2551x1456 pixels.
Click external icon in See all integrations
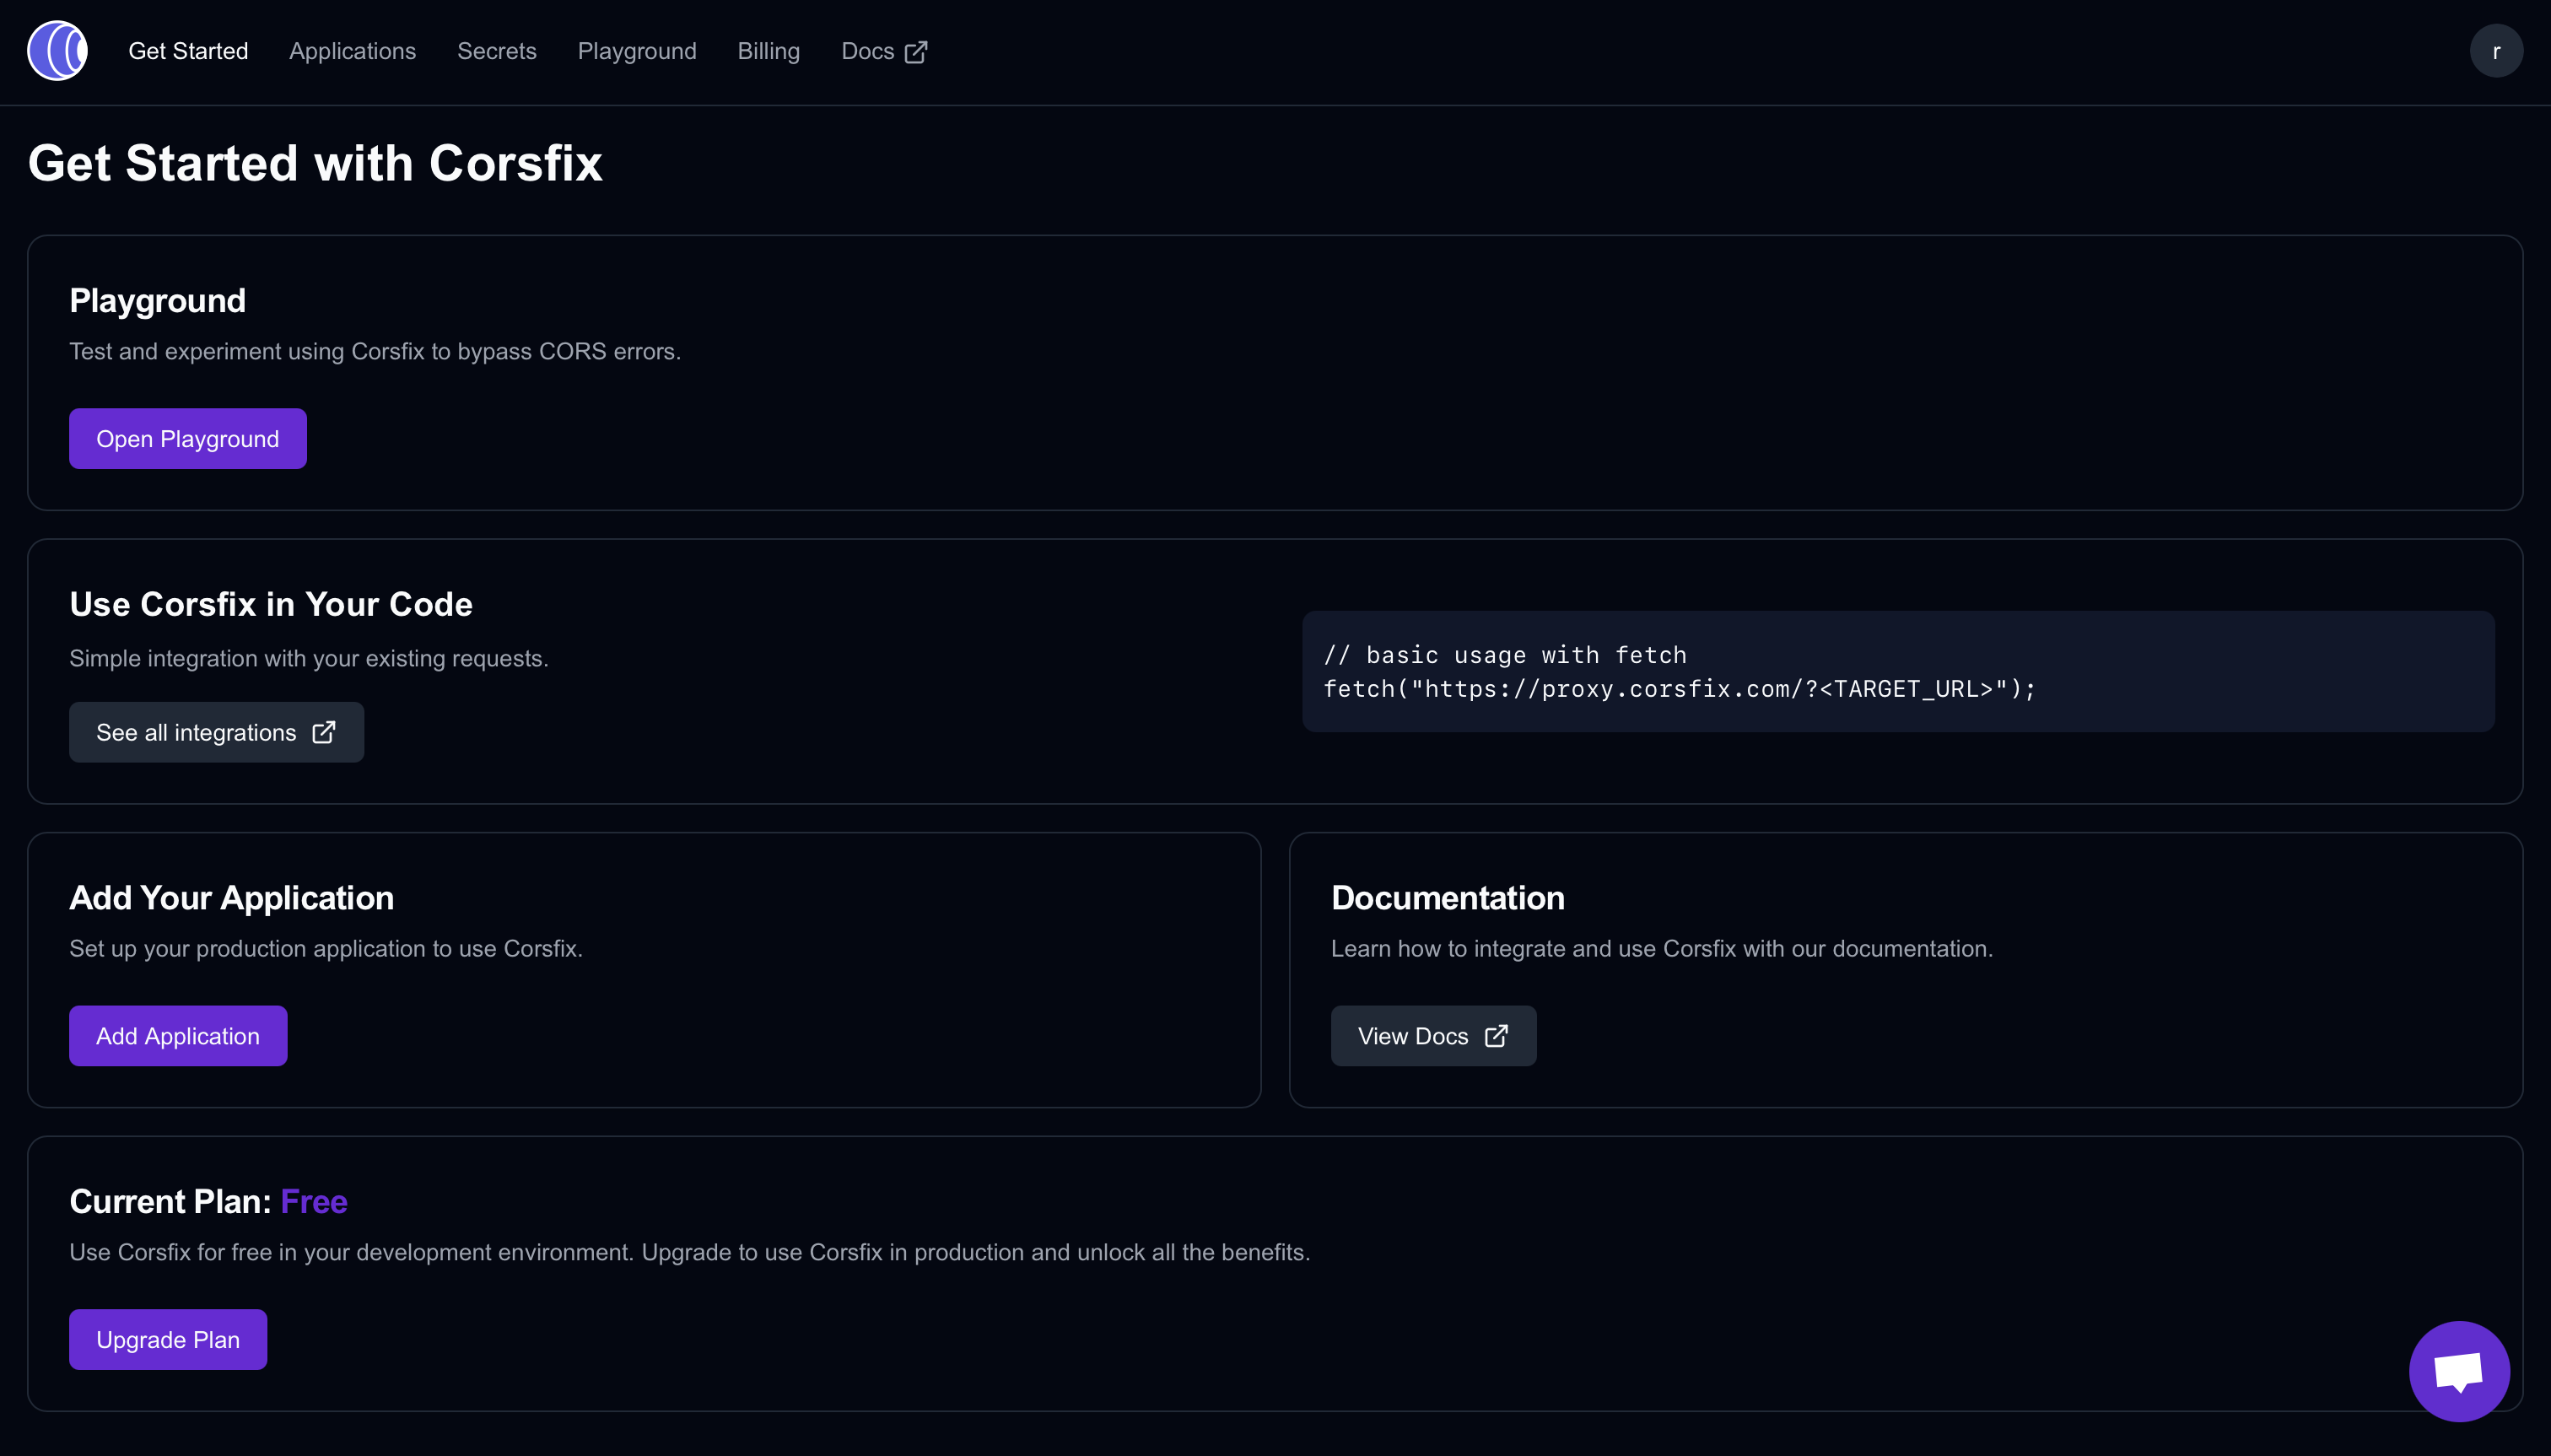click(x=324, y=732)
